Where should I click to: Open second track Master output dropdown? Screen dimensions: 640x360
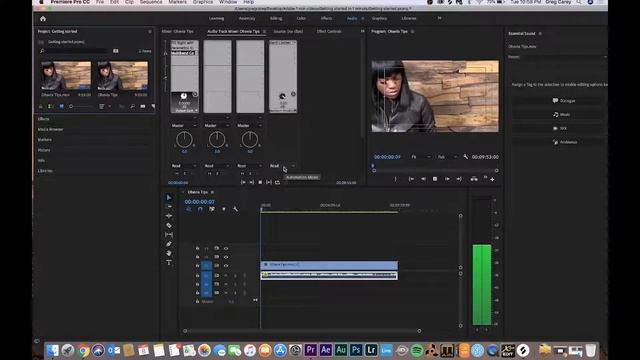(217, 125)
